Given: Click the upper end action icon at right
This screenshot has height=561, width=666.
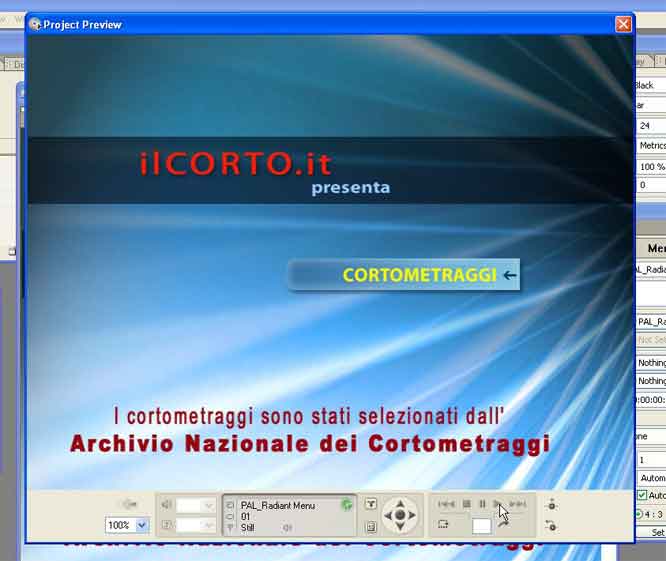Looking at the screenshot, I should (551, 505).
